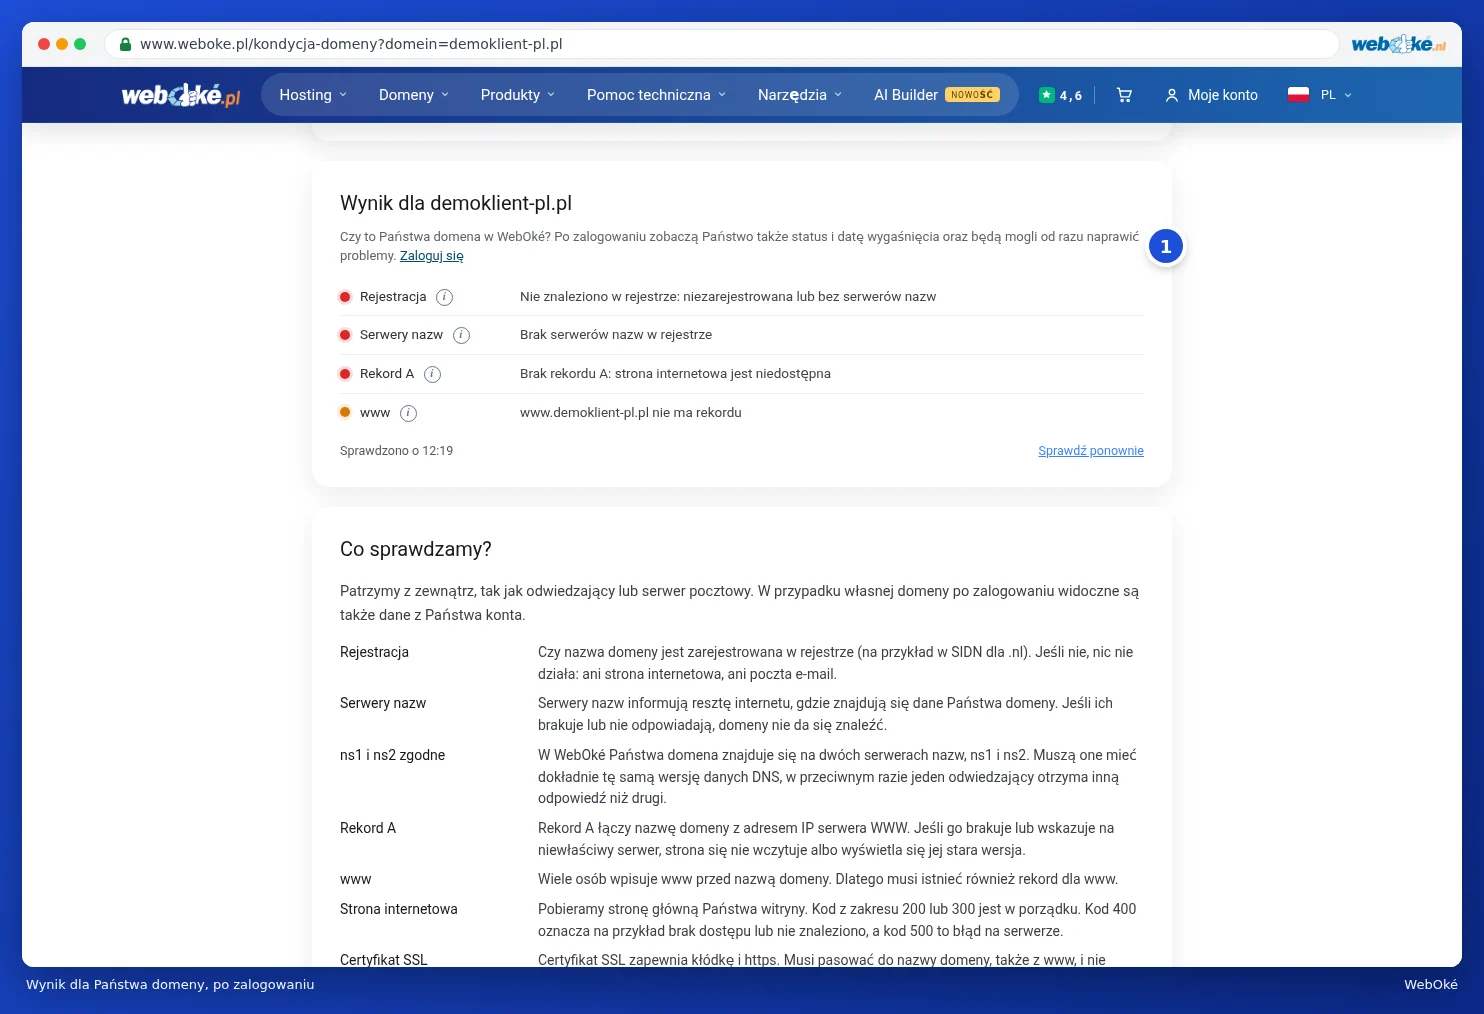The height and width of the screenshot is (1014, 1484).
Task: Click the orange www status dot
Action: click(345, 412)
